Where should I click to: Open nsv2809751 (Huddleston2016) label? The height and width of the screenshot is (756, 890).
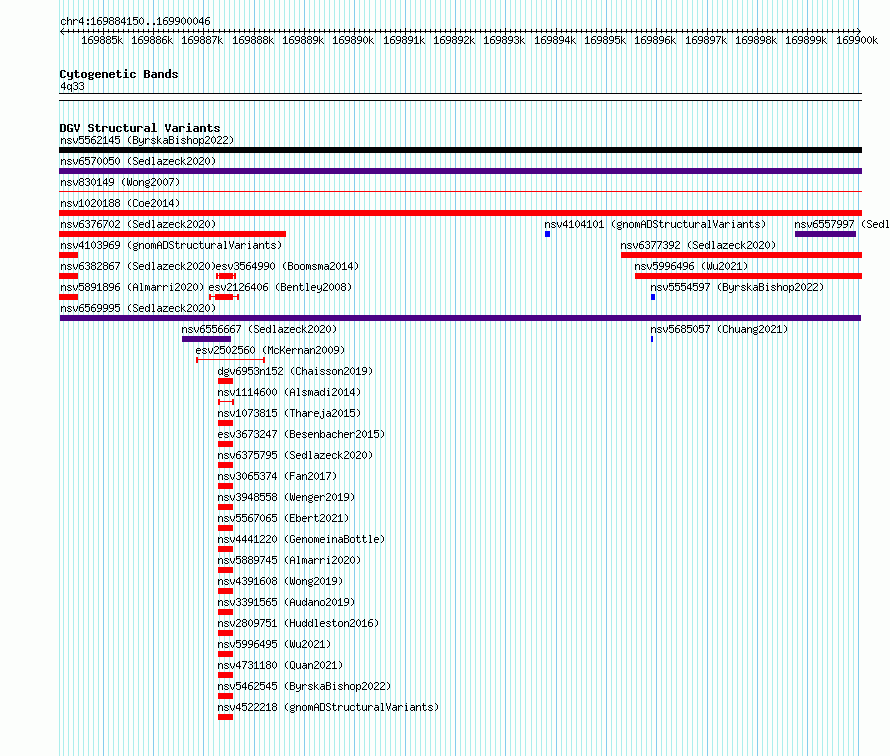(298, 623)
